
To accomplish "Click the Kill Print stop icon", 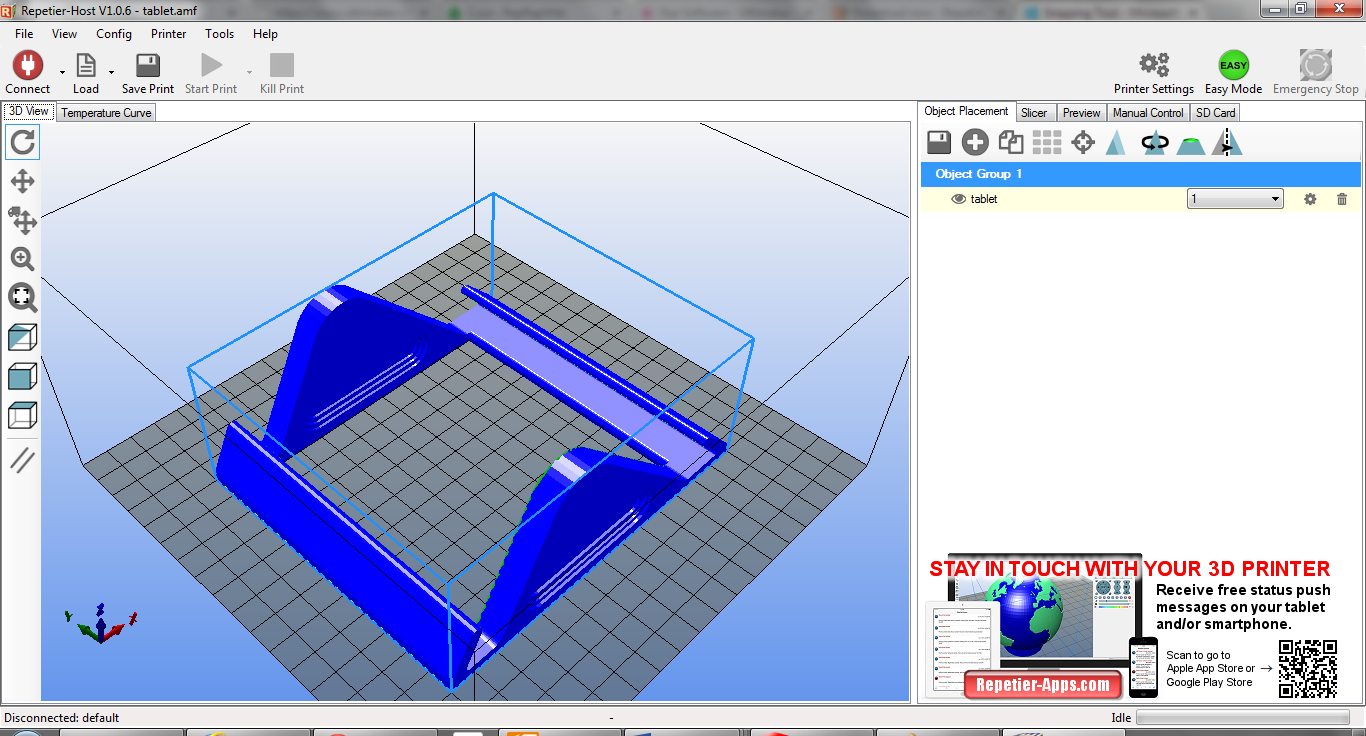I will [x=282, y=66].
